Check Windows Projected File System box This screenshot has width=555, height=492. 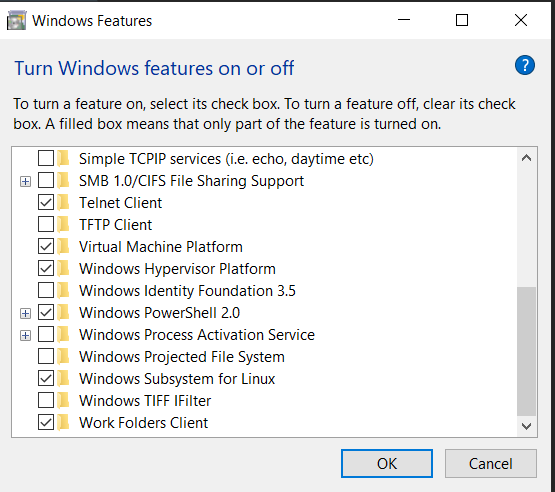point(46,356)
